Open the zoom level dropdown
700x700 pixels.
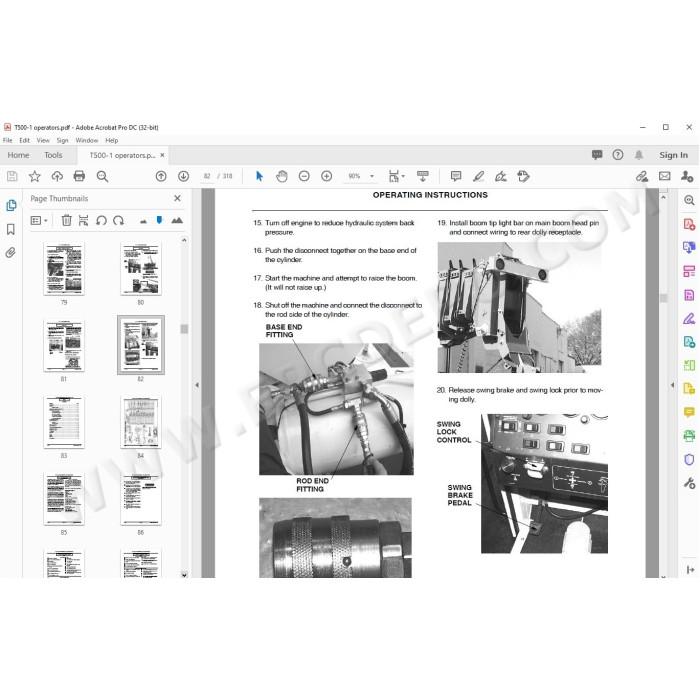click(372, 176)
